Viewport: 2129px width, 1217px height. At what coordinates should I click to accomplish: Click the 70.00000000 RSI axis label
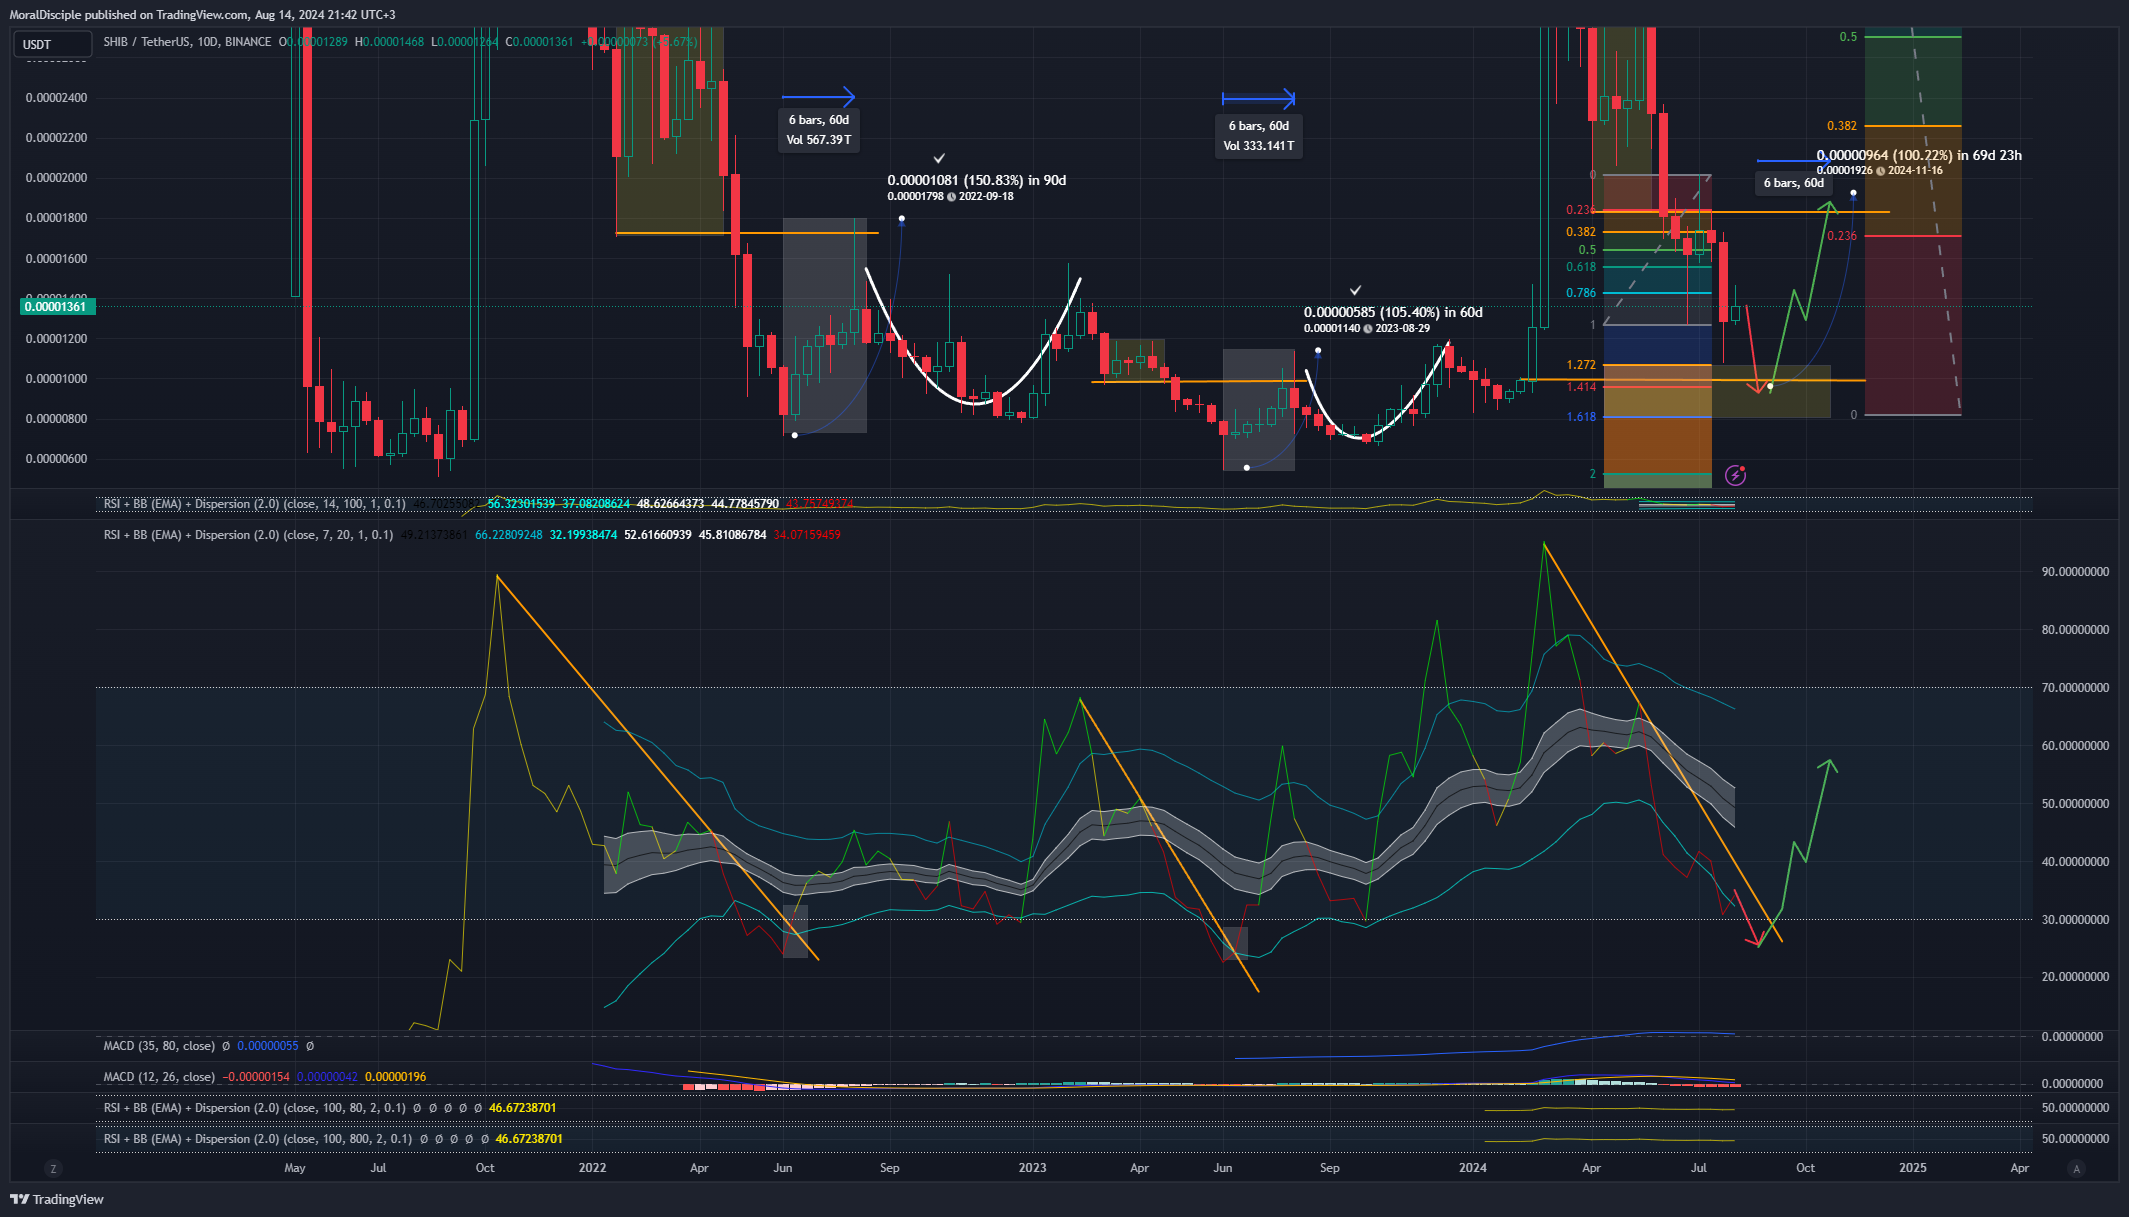pyautogui.click(x=2075, y=688)
